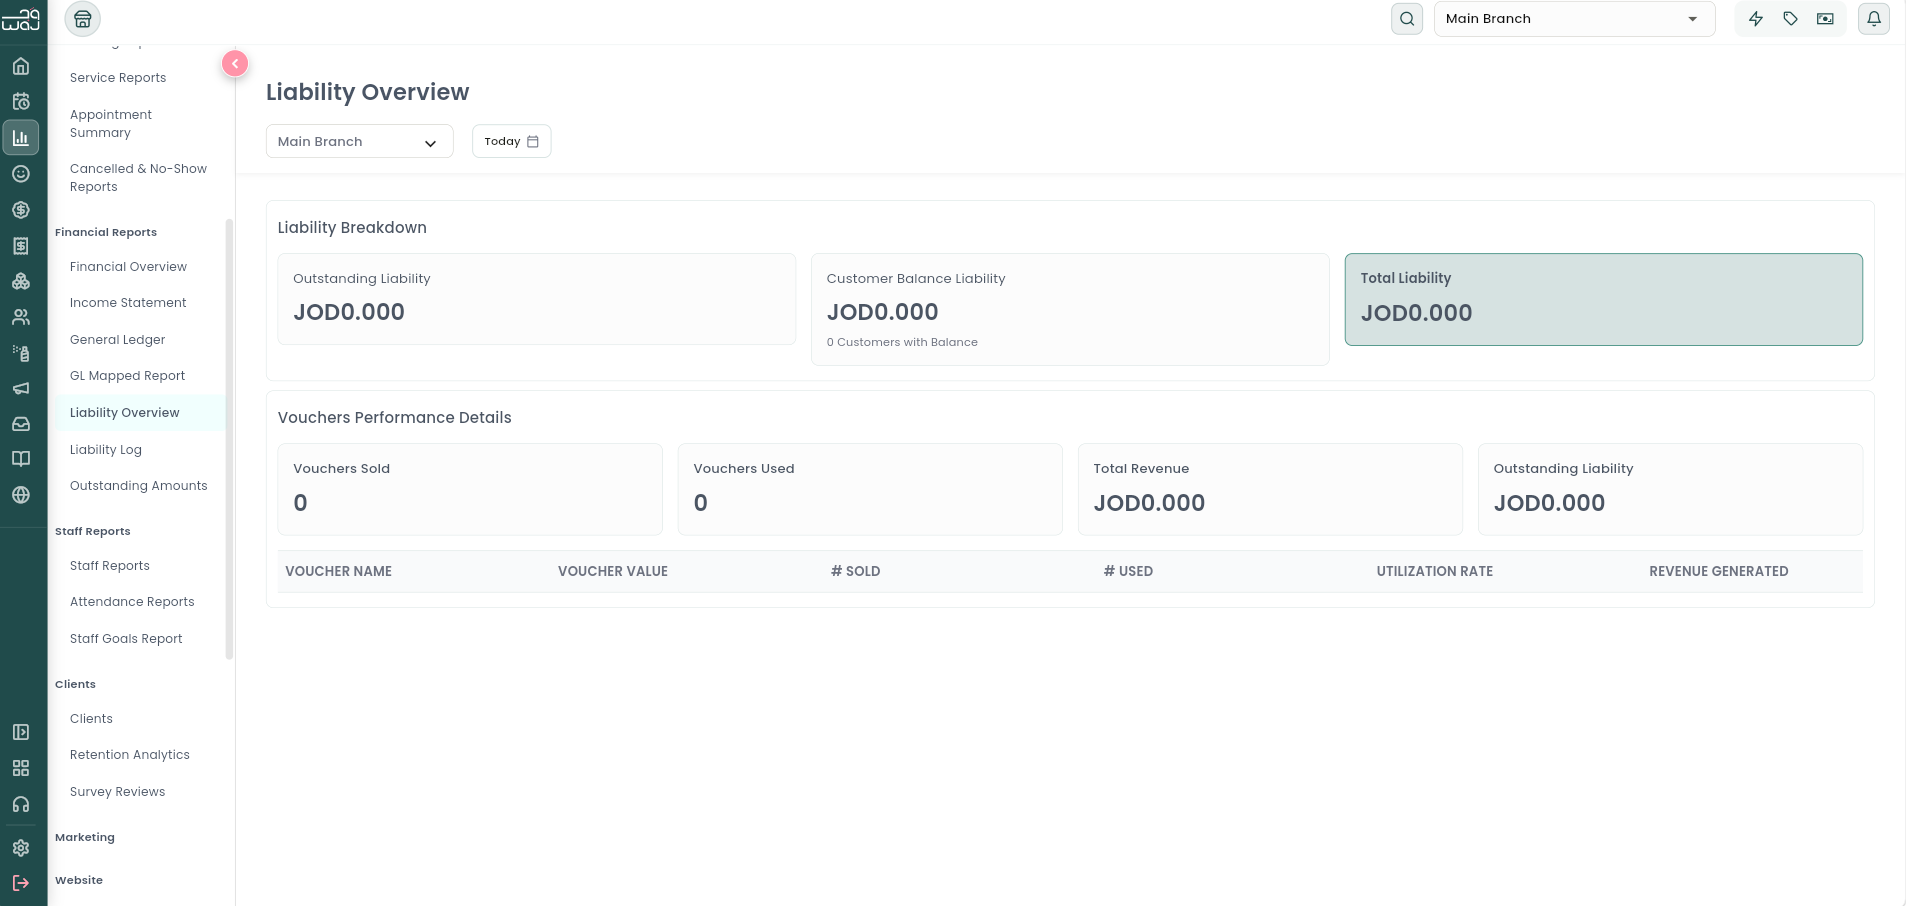Open the Today date picker

point(511,142)
